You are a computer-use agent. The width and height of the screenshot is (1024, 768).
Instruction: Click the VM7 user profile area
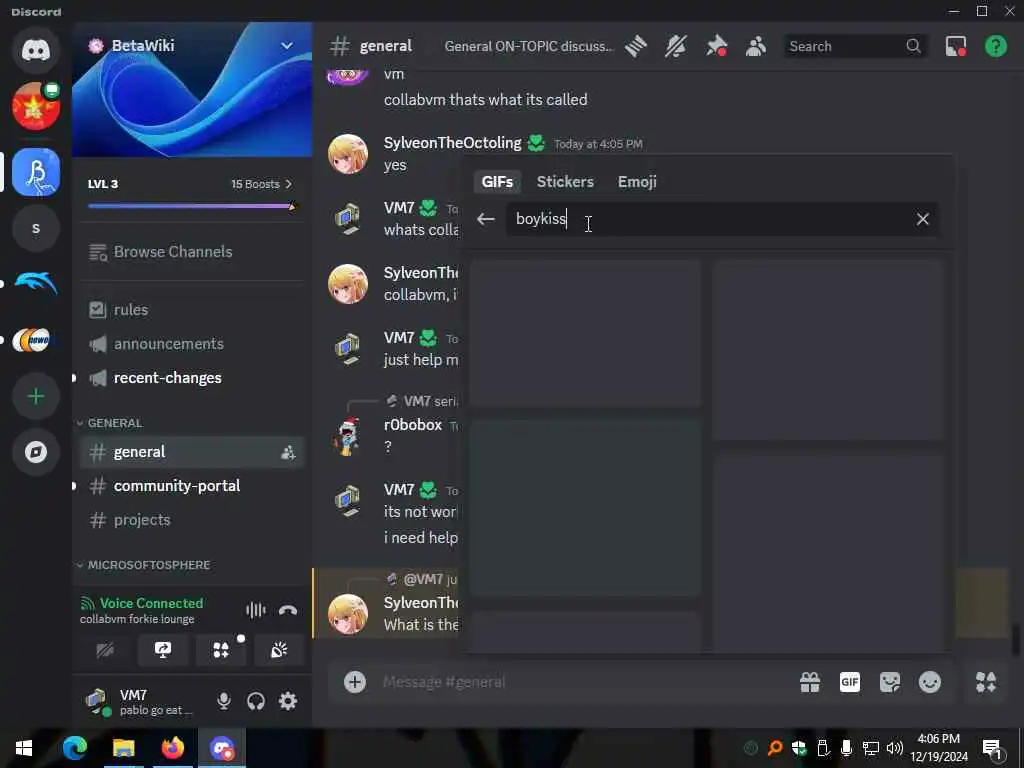tap(140, 701)
